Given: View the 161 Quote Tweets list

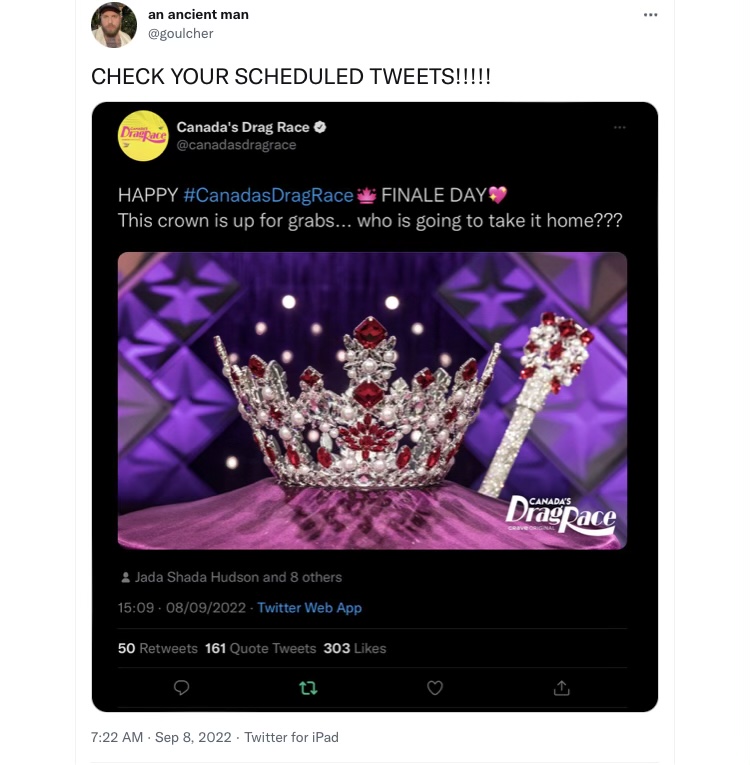Looking at the screenshot, I should click(x=260, y=648).
